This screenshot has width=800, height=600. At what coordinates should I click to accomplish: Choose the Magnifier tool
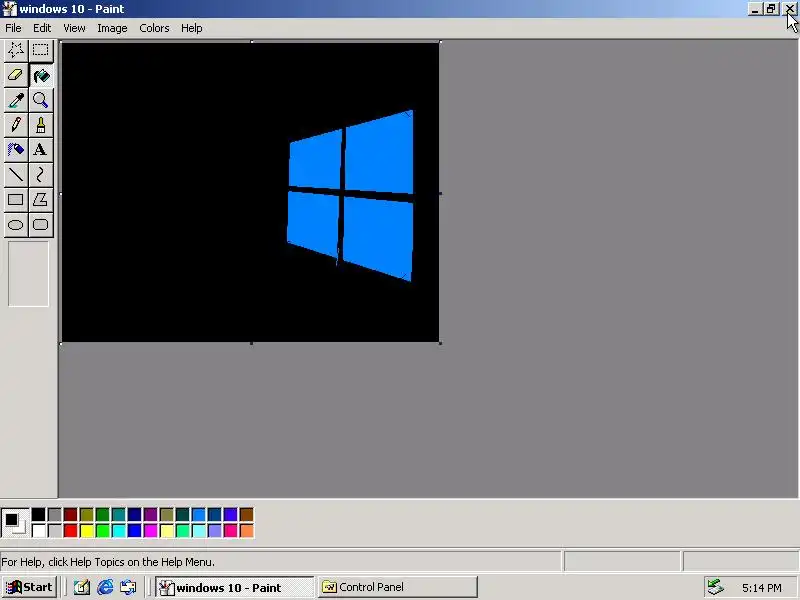pyautogui.click(x=40, y=100)
